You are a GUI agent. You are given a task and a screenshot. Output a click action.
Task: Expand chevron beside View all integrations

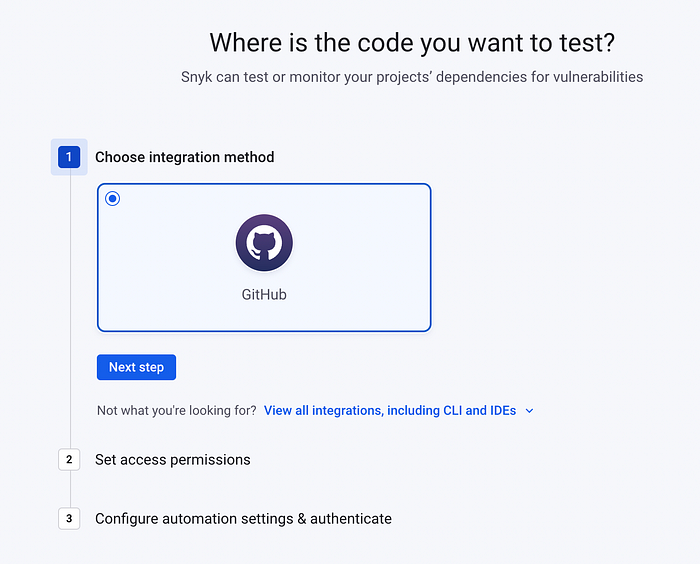tap(530, 411)
